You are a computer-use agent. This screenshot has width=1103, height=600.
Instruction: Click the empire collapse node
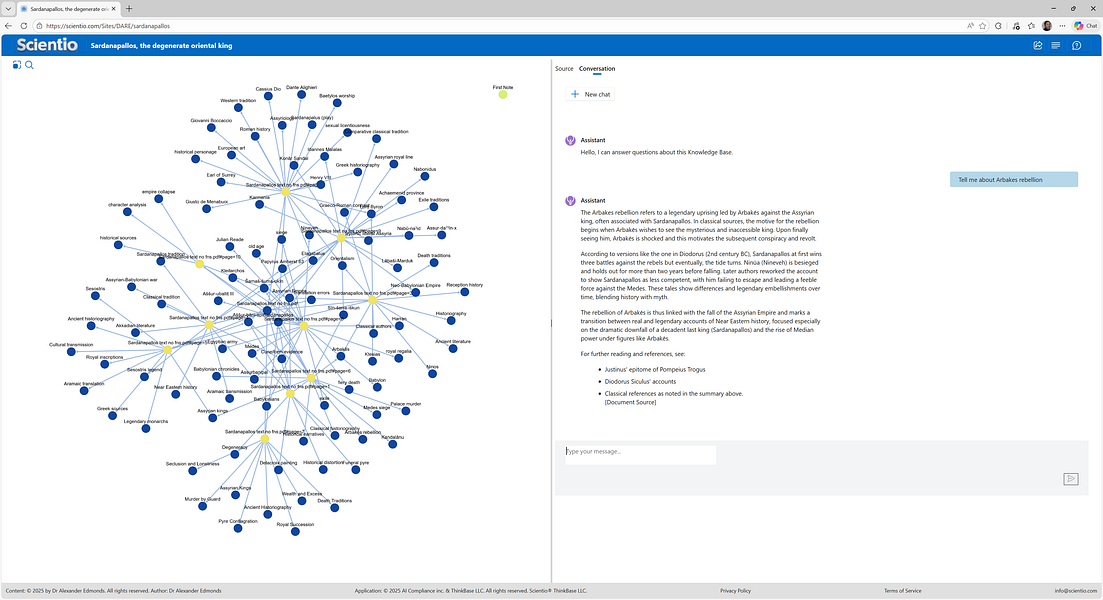tap(158, 199)
